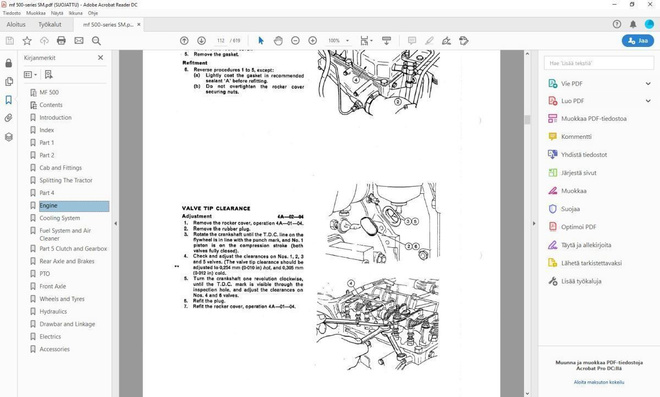
Task: Click the Bookmark star icon in toolbar
Action: pos(27,41)
